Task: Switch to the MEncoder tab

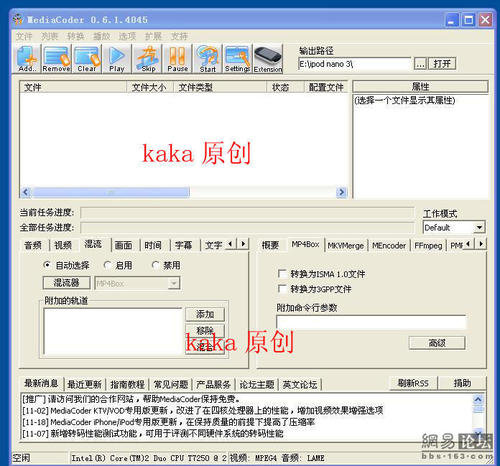Action: pyautogui.click(x=389, y=246)
